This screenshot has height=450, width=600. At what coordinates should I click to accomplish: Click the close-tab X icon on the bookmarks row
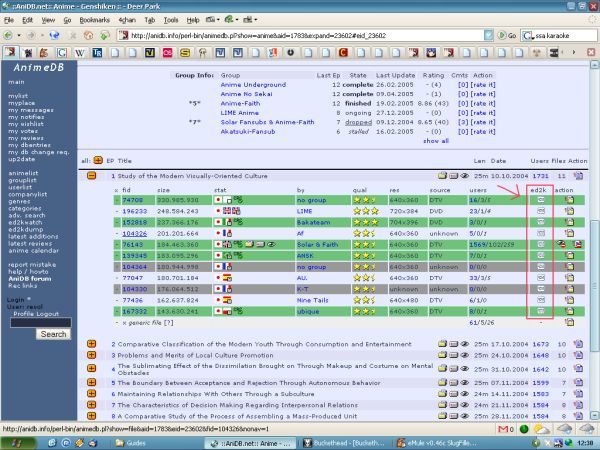tap(591, 52)
